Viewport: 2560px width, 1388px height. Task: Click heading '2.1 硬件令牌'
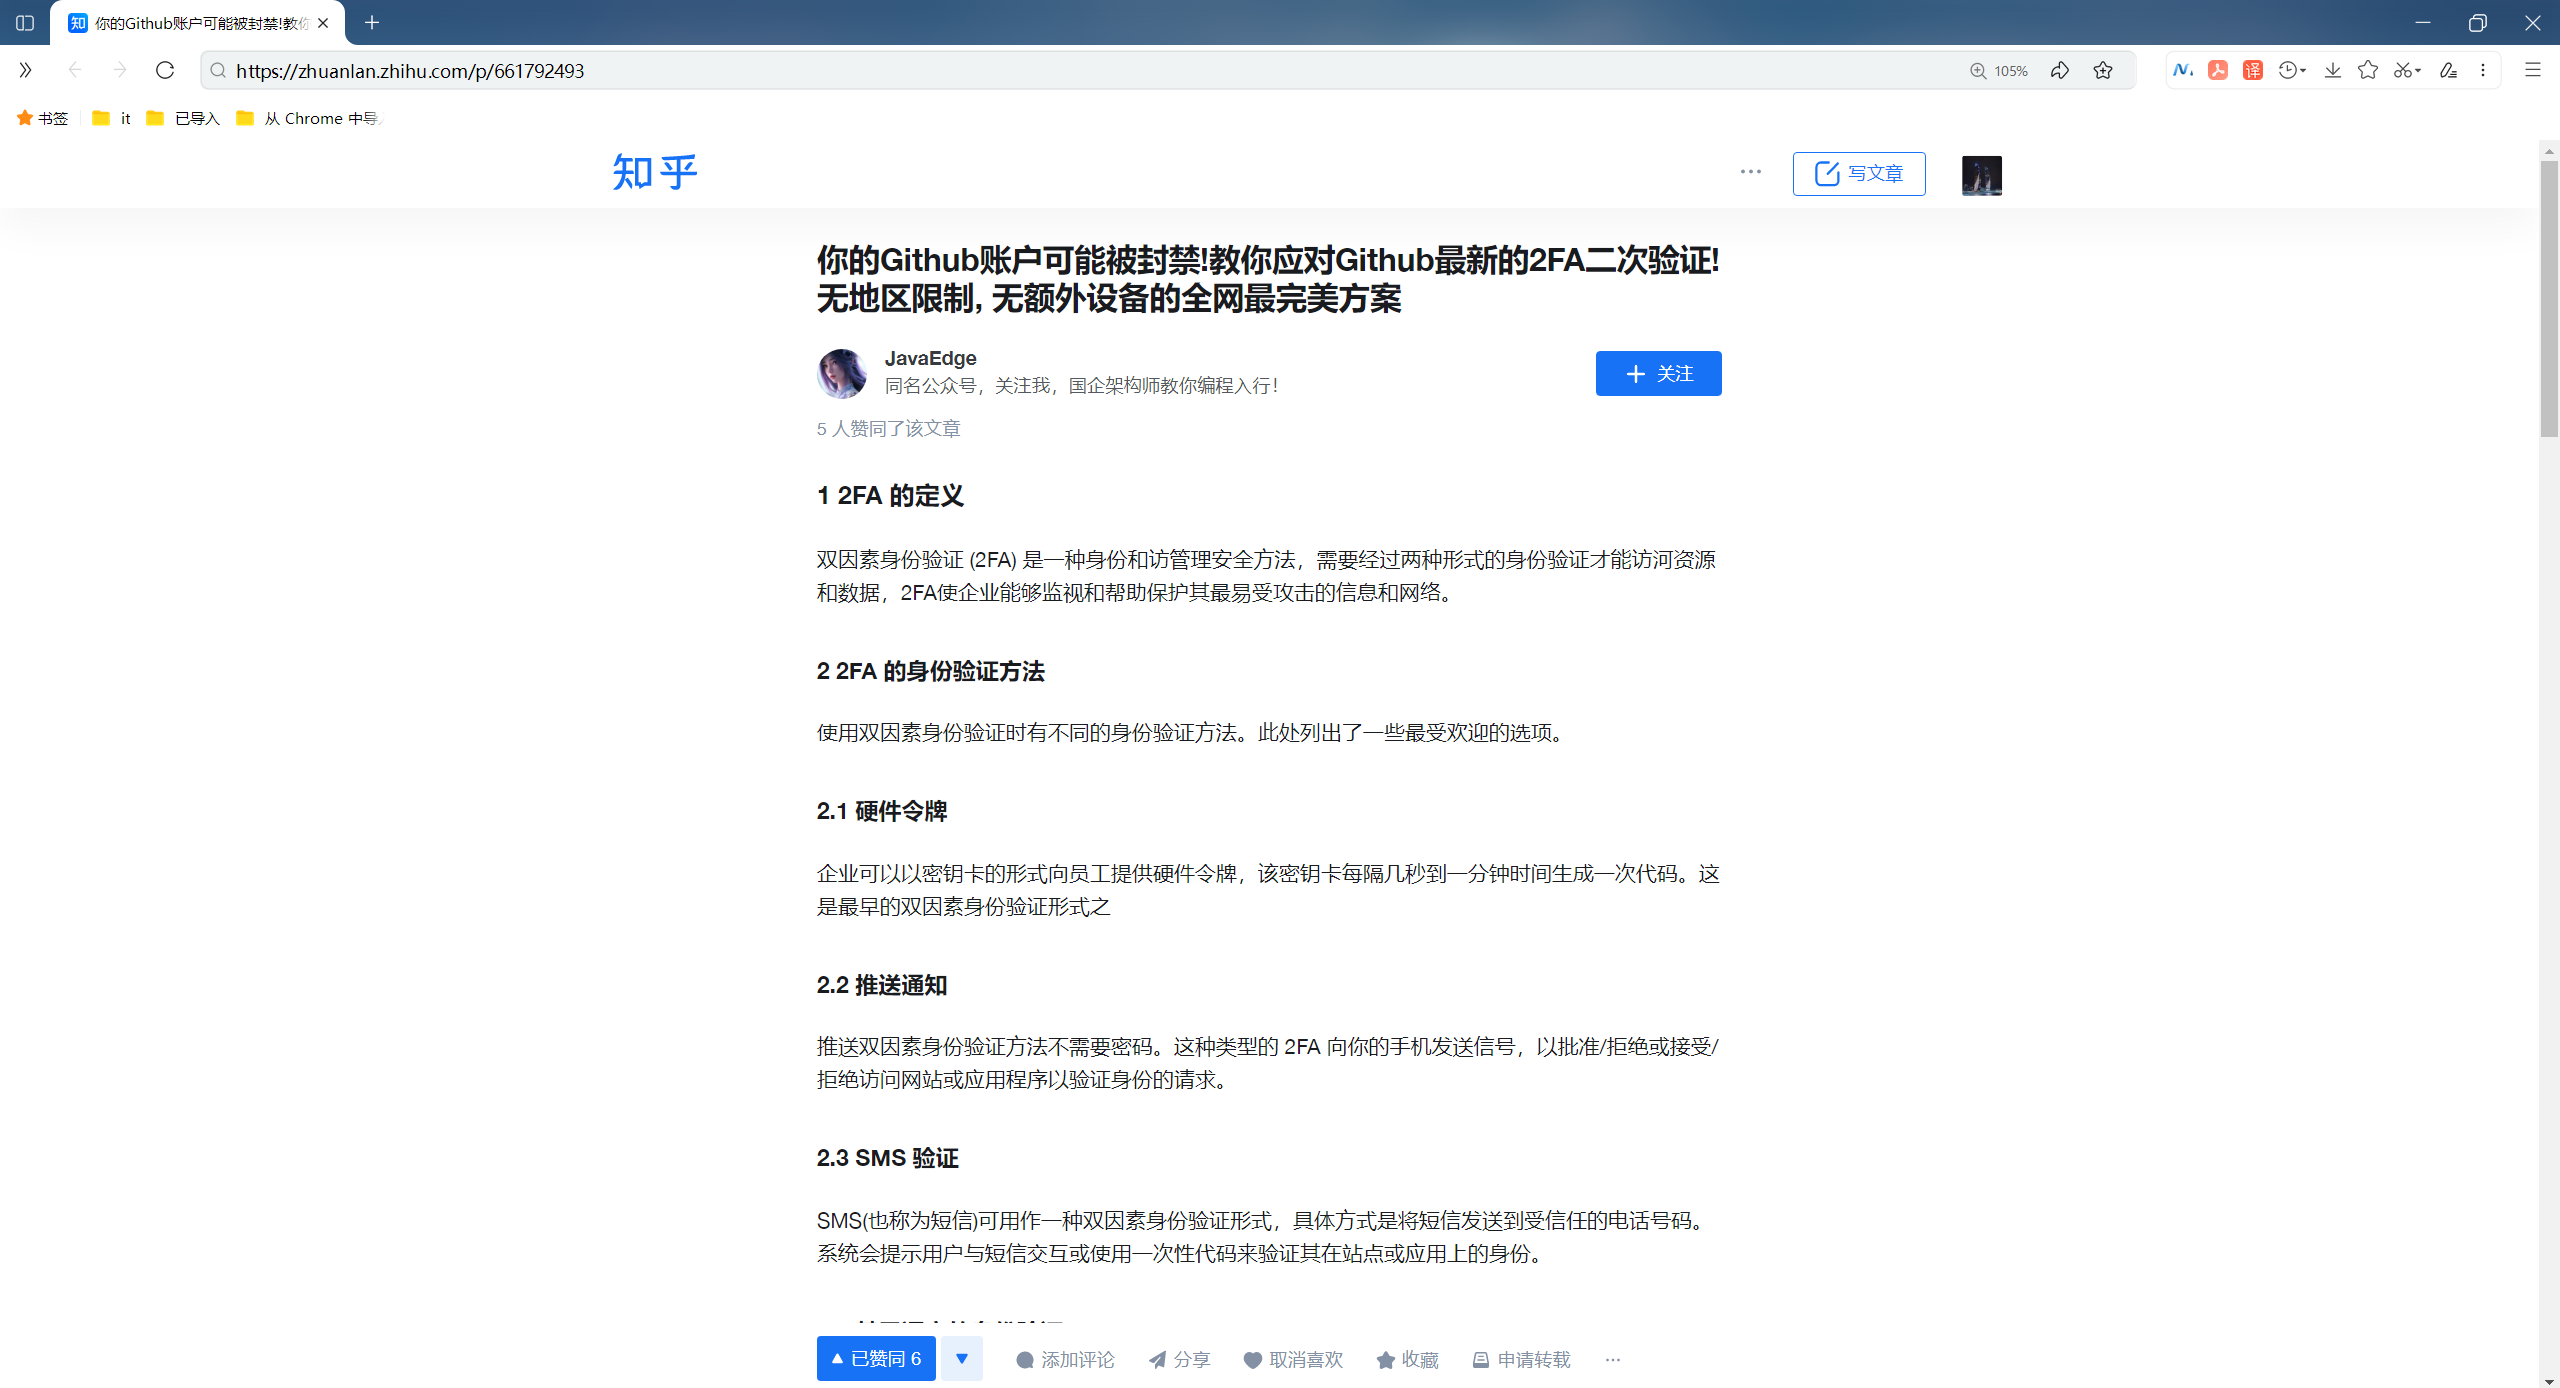(882, 812)
